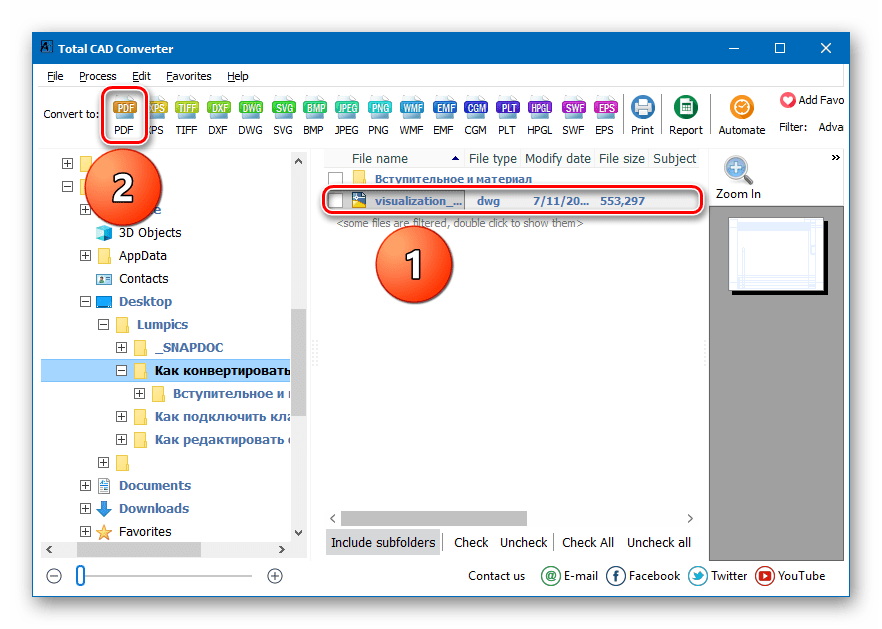
Task: Click the zoom slider handle
Action: (x=80, y=576)
